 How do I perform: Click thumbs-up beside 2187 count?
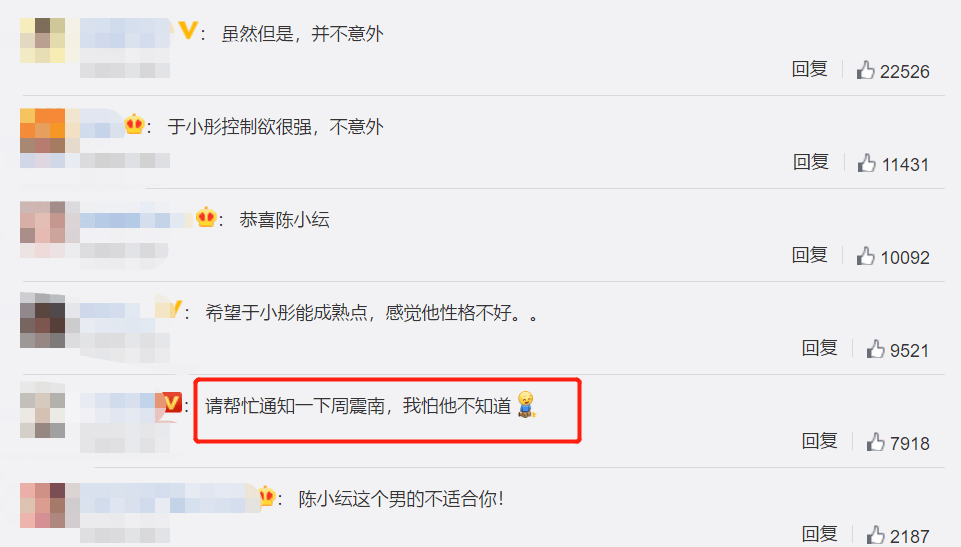click(x=875, y=535)
